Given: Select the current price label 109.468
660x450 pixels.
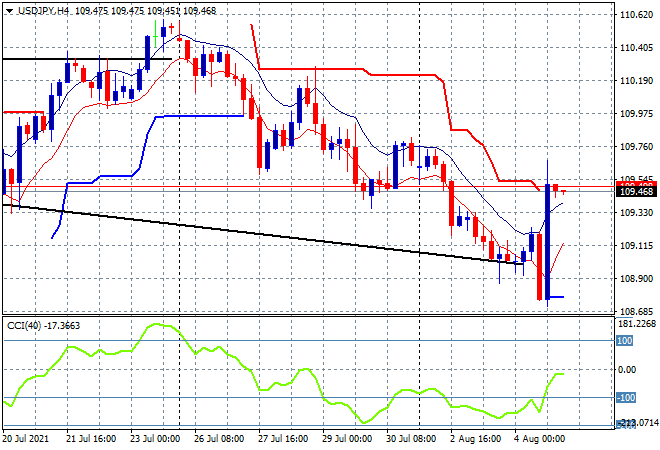Looking at the screenshot, I should (x=636, y=192).
